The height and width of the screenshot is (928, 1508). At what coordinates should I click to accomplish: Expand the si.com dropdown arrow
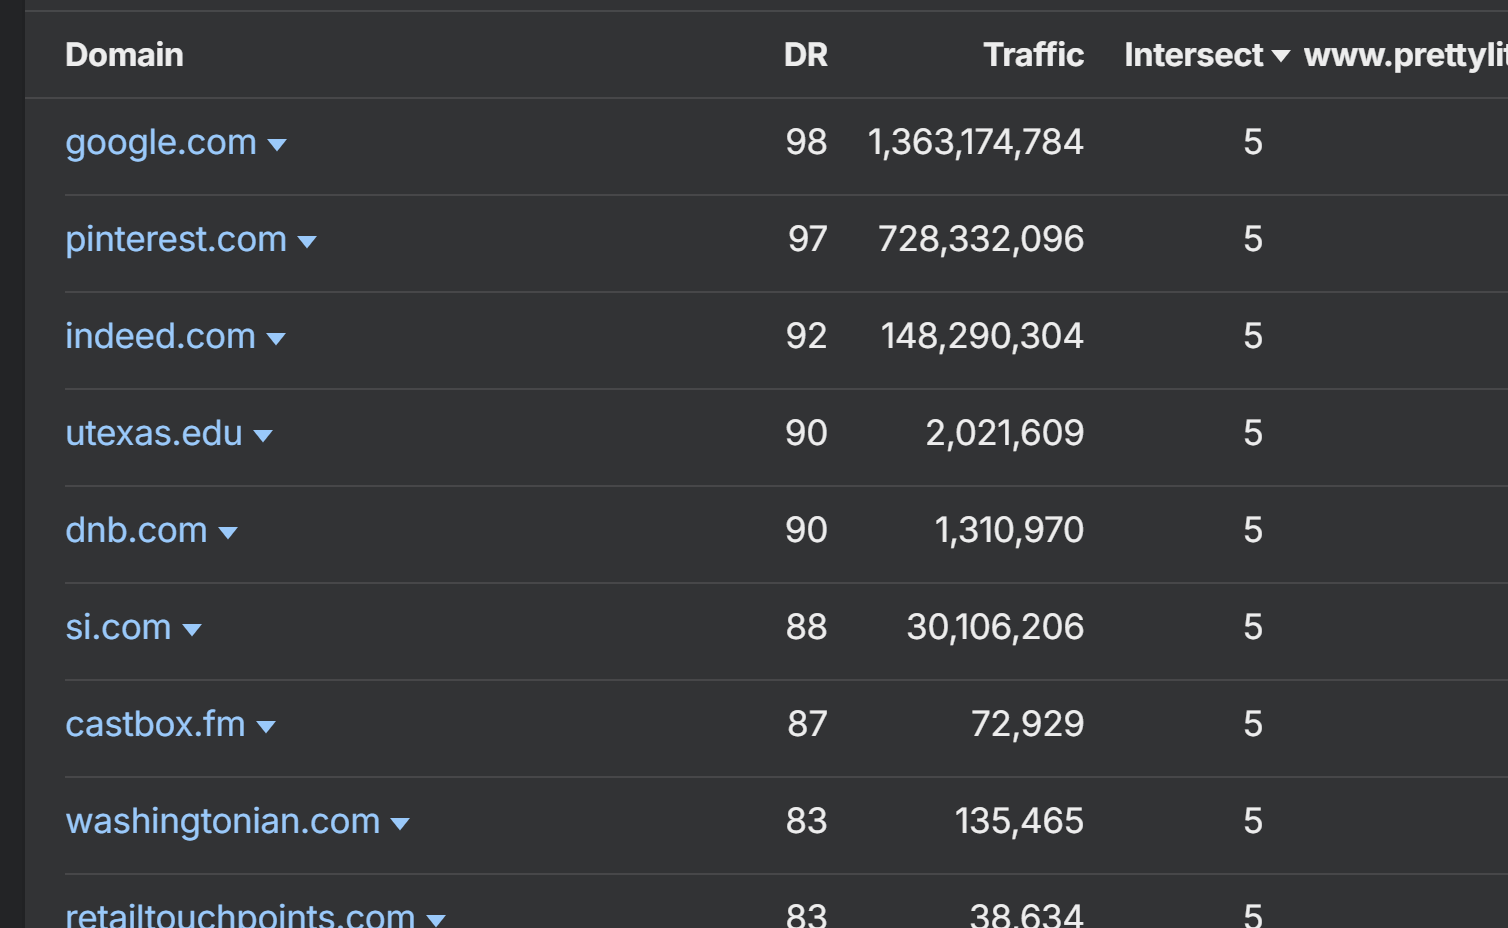pyautogui.click(x=193, y=631)
